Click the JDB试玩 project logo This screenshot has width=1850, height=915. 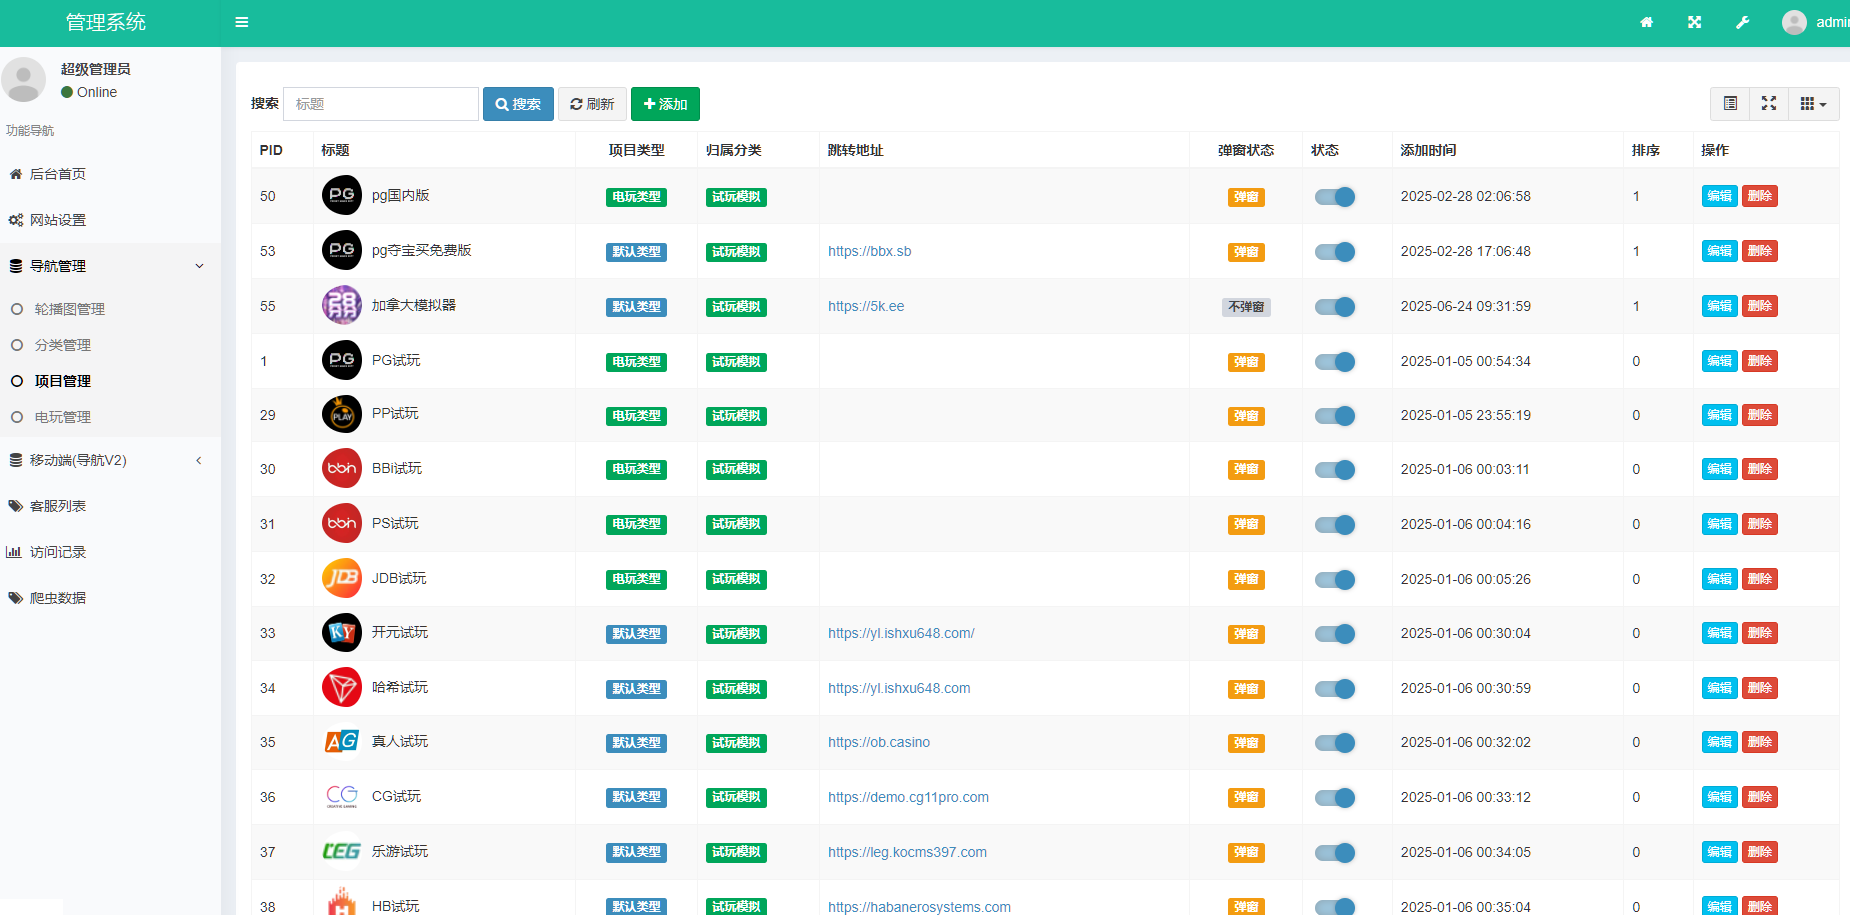341,578
